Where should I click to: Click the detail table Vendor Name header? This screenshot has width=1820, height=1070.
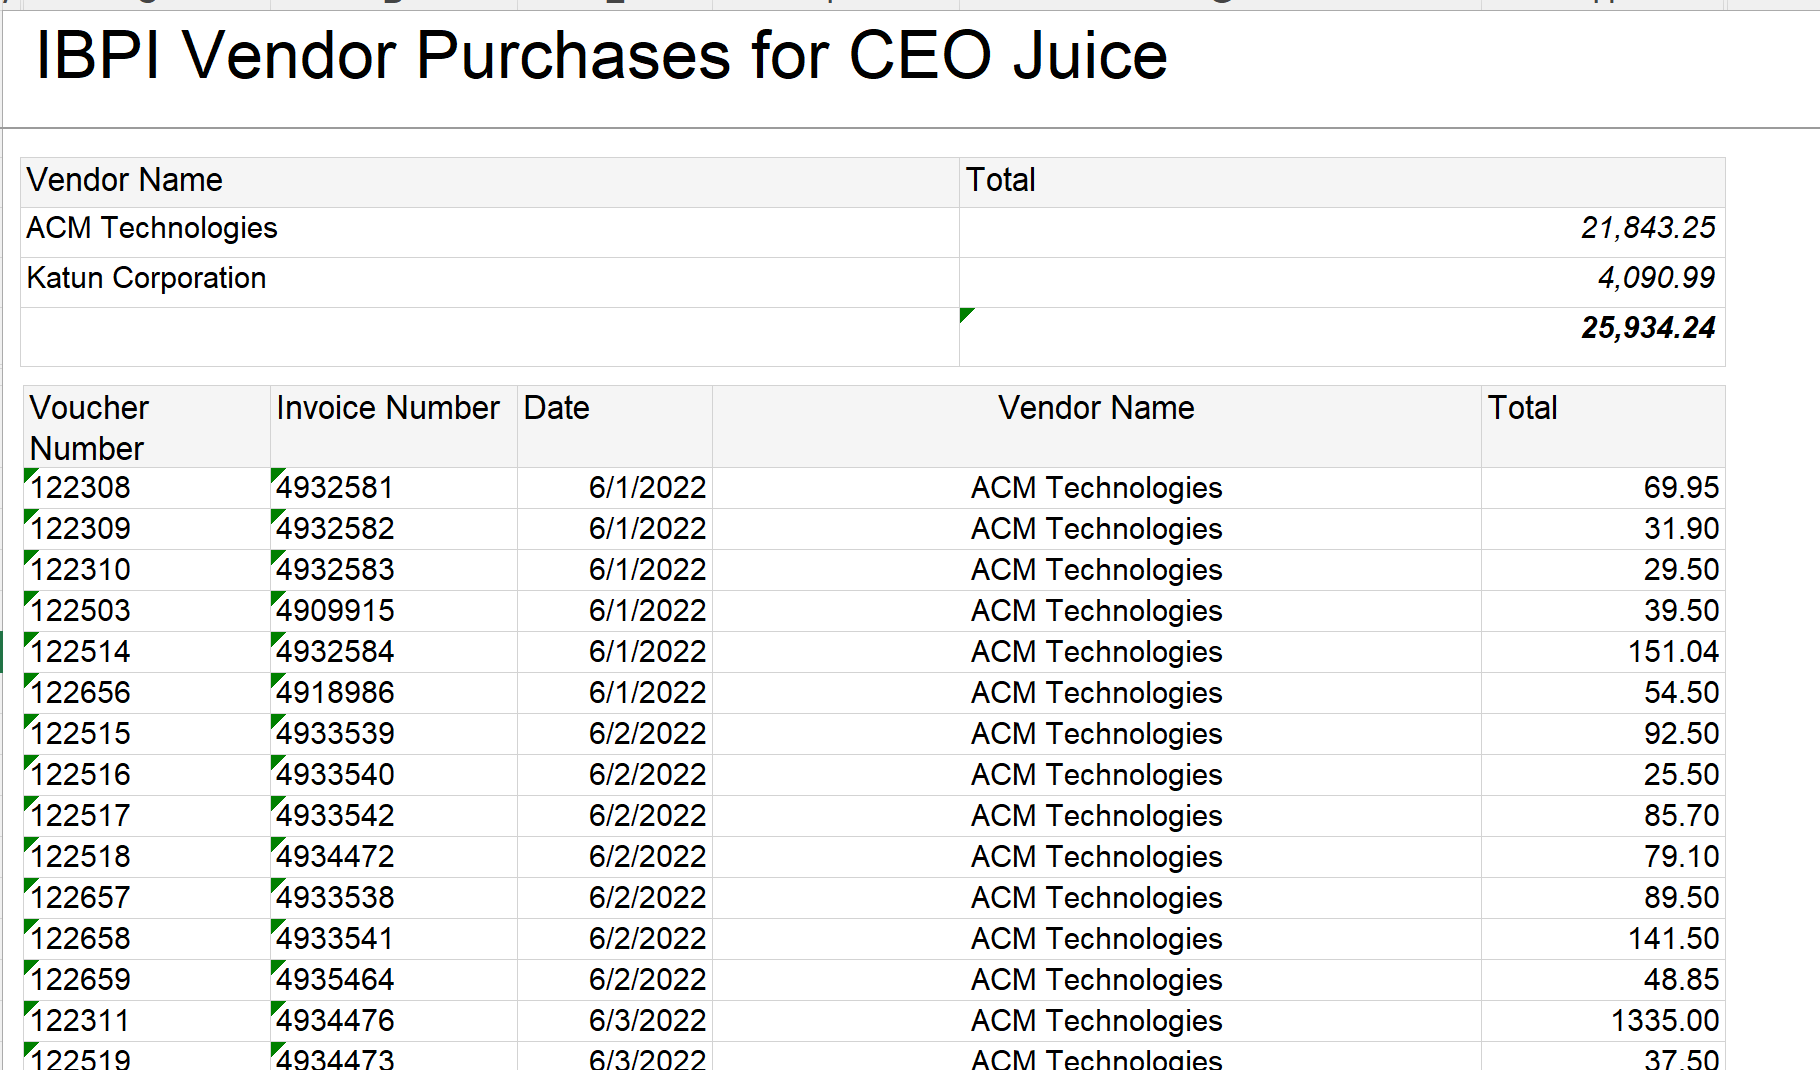tap(1097, 427)
